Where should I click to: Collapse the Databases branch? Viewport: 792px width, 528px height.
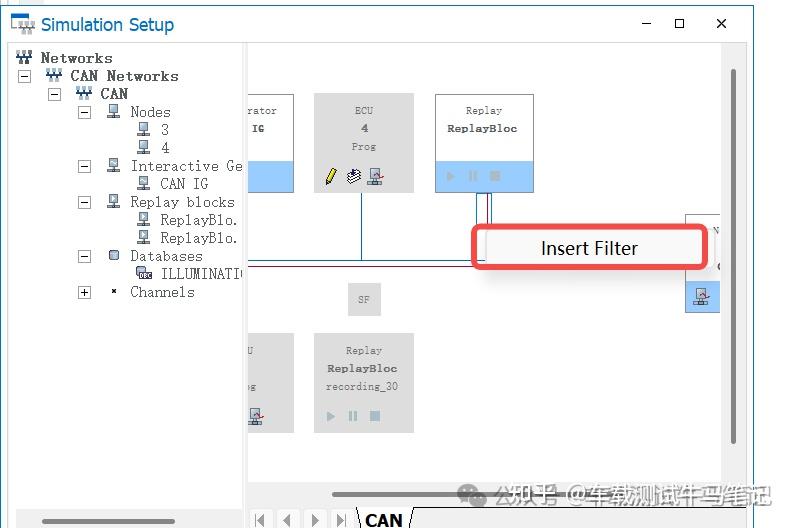(84, 257)
